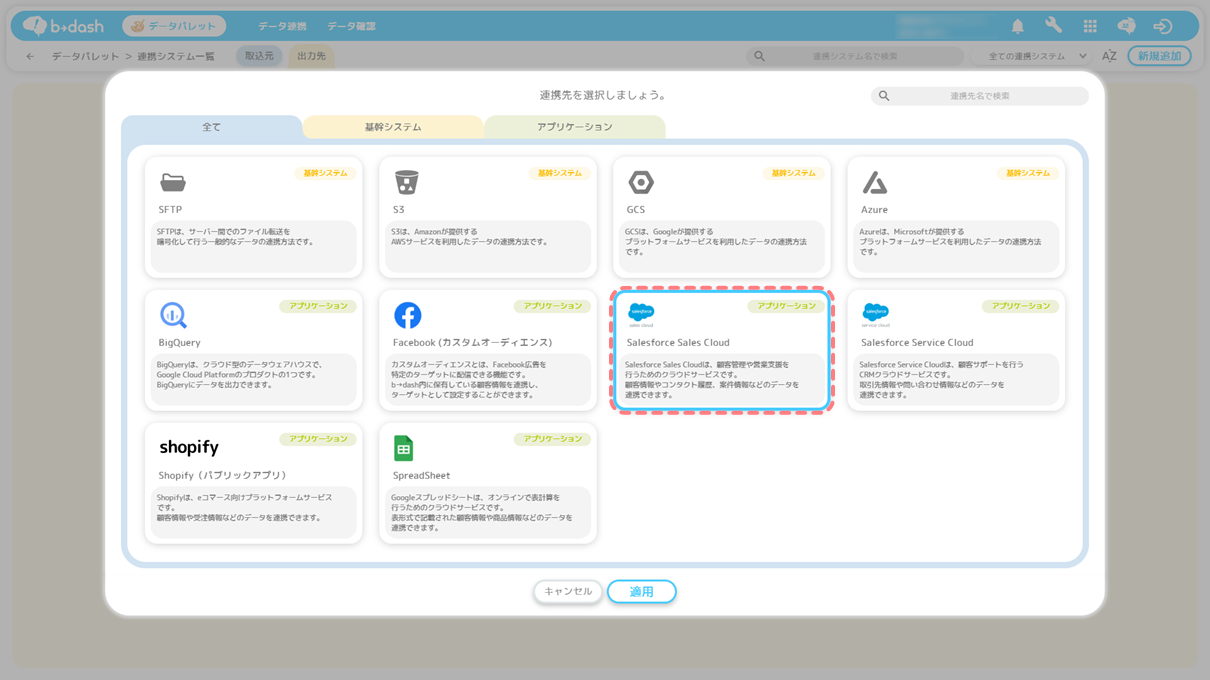This screenshot has height=680, width=1210.
Task: Click the Azure card title text
Action: 874,210
